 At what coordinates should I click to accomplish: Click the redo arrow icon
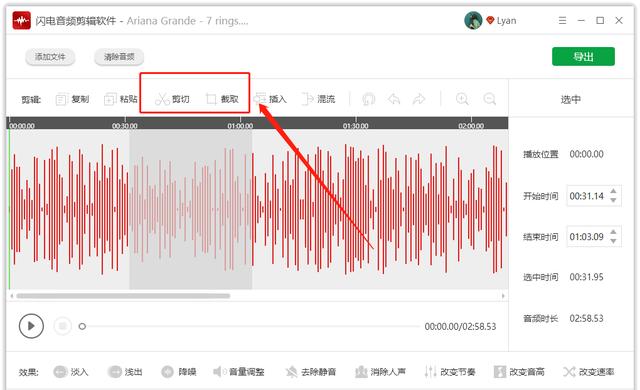point(419,99)
